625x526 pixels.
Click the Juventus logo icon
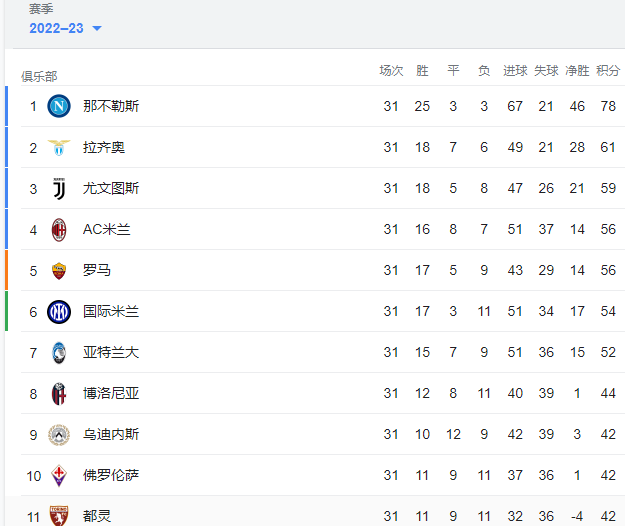tap(59, 188)
